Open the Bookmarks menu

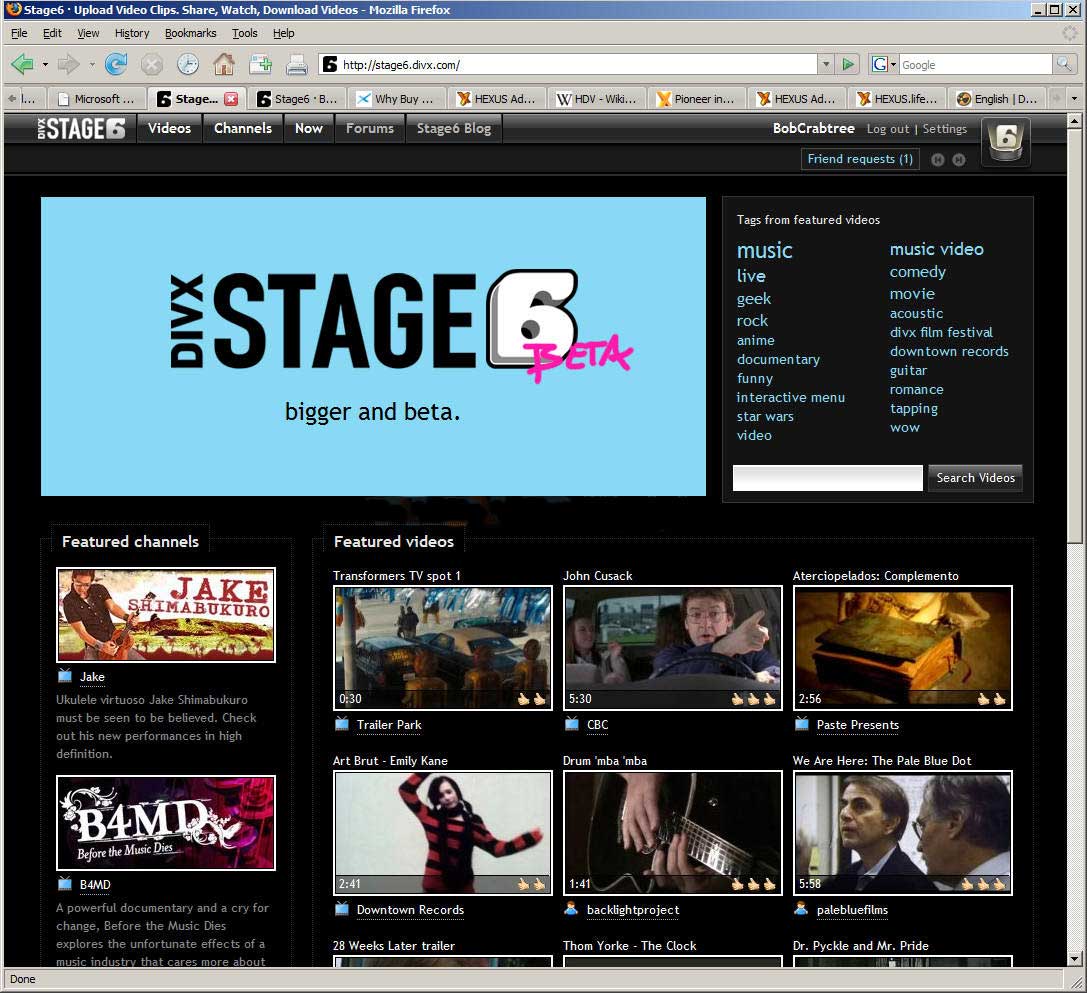click(191, 33)
